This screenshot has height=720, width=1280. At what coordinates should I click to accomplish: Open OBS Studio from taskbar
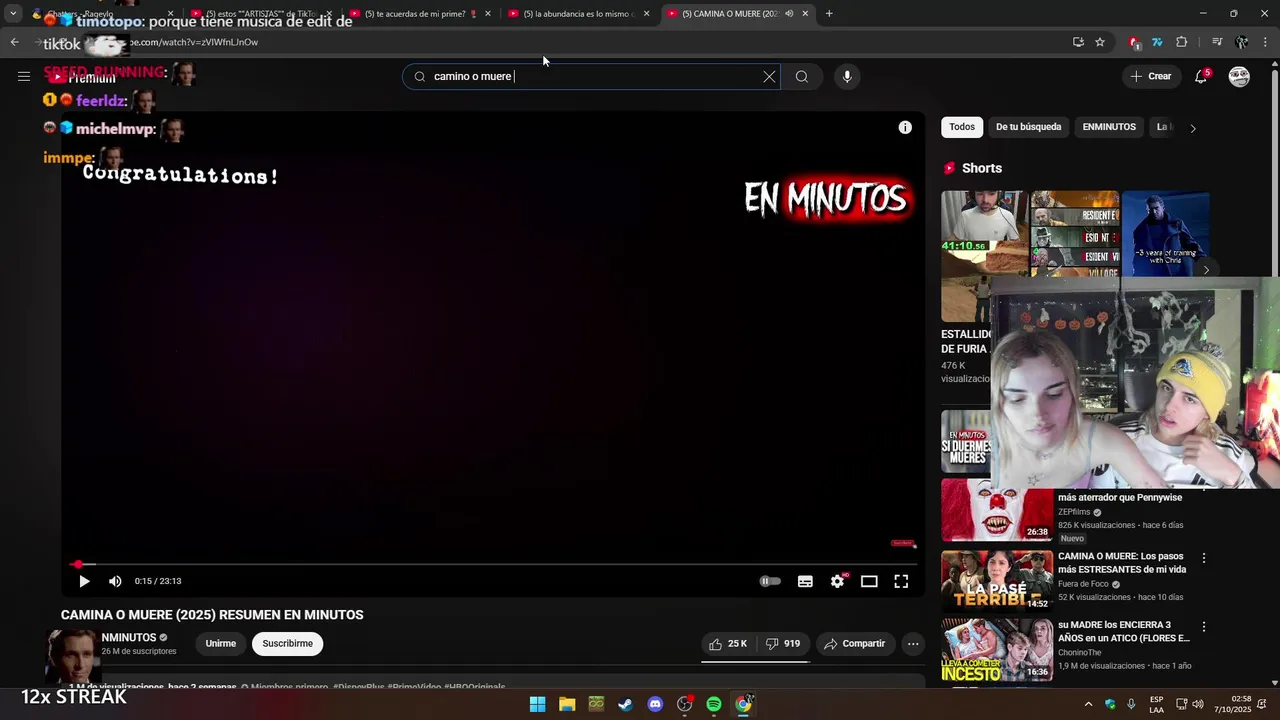(x=685, y=704)
